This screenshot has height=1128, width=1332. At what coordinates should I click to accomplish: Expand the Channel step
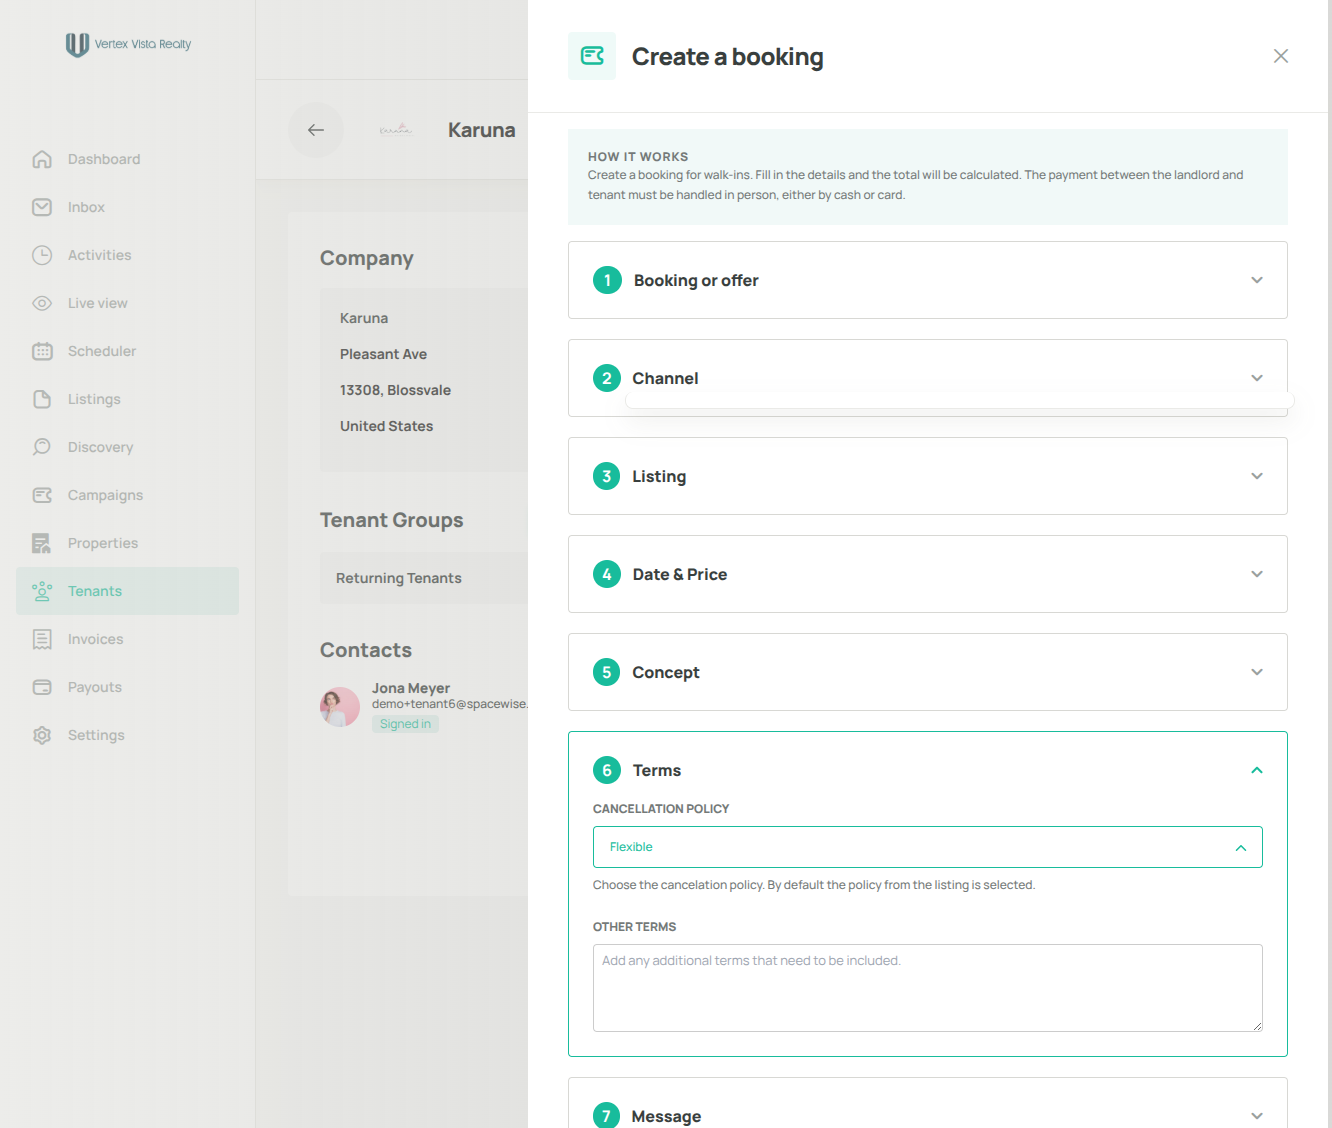pos(927,378)
